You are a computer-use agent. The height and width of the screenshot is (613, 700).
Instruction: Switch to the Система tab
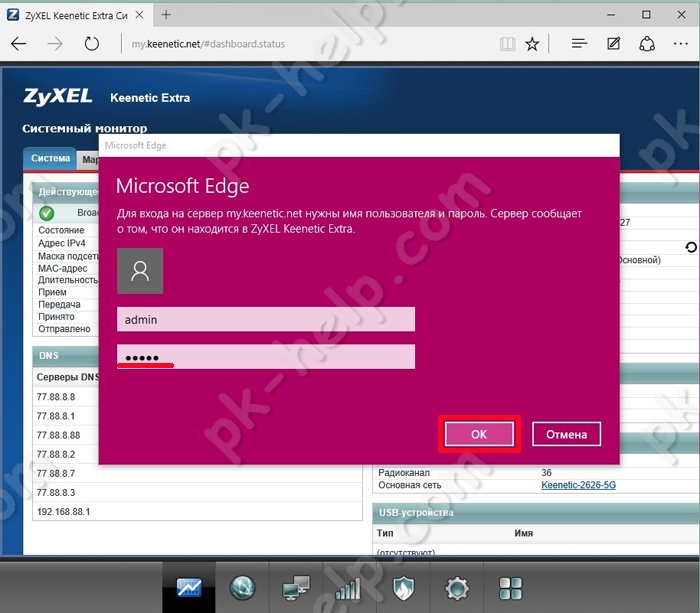tap(50, 158)
